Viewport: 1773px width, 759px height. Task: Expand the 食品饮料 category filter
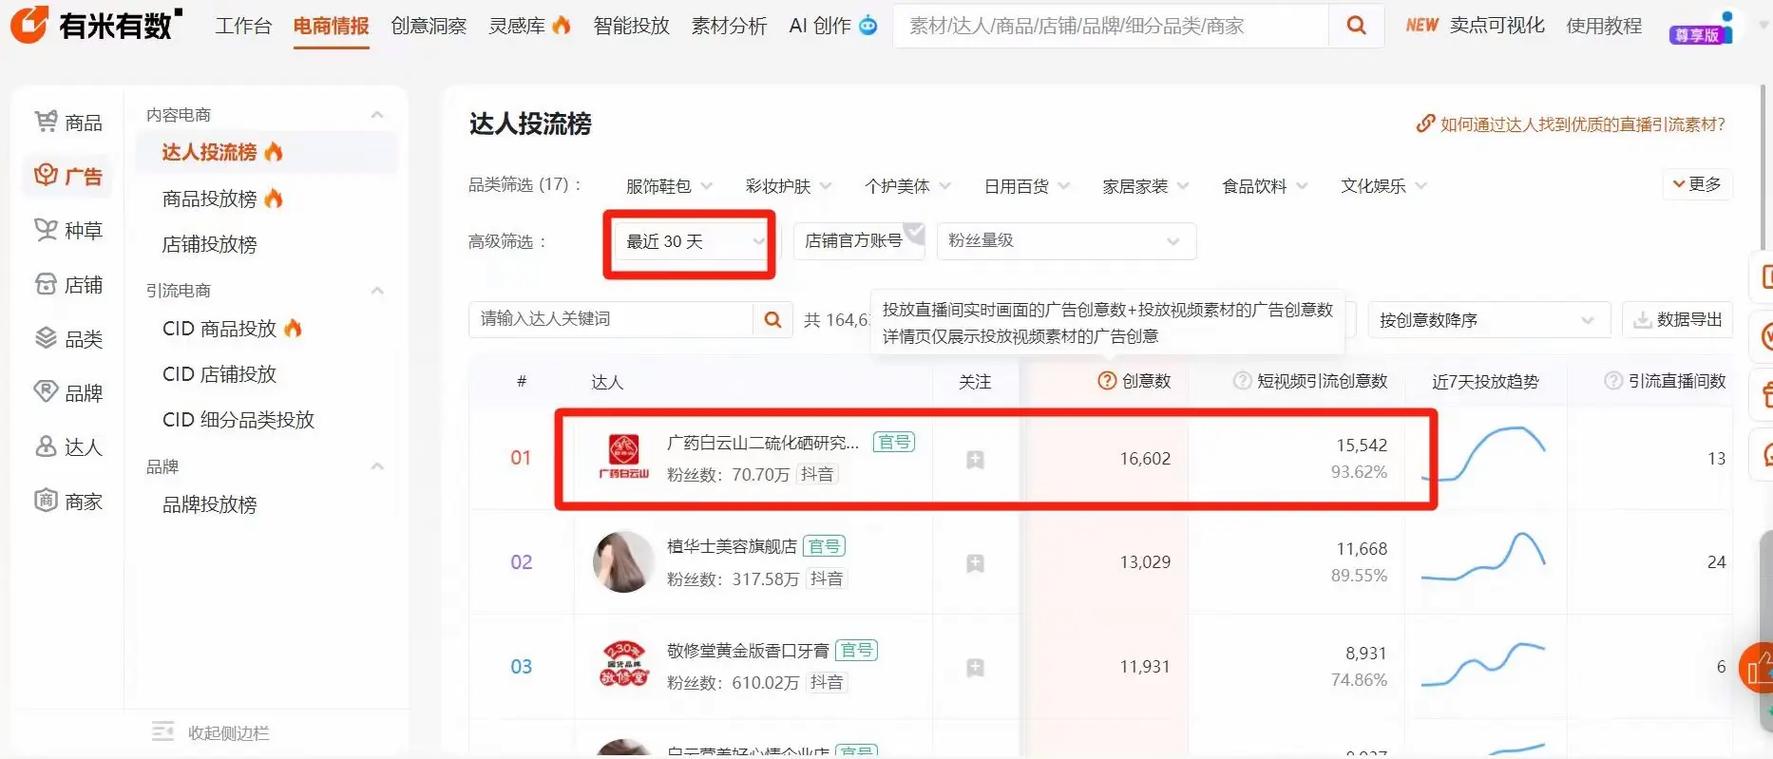coord(1265,186)
